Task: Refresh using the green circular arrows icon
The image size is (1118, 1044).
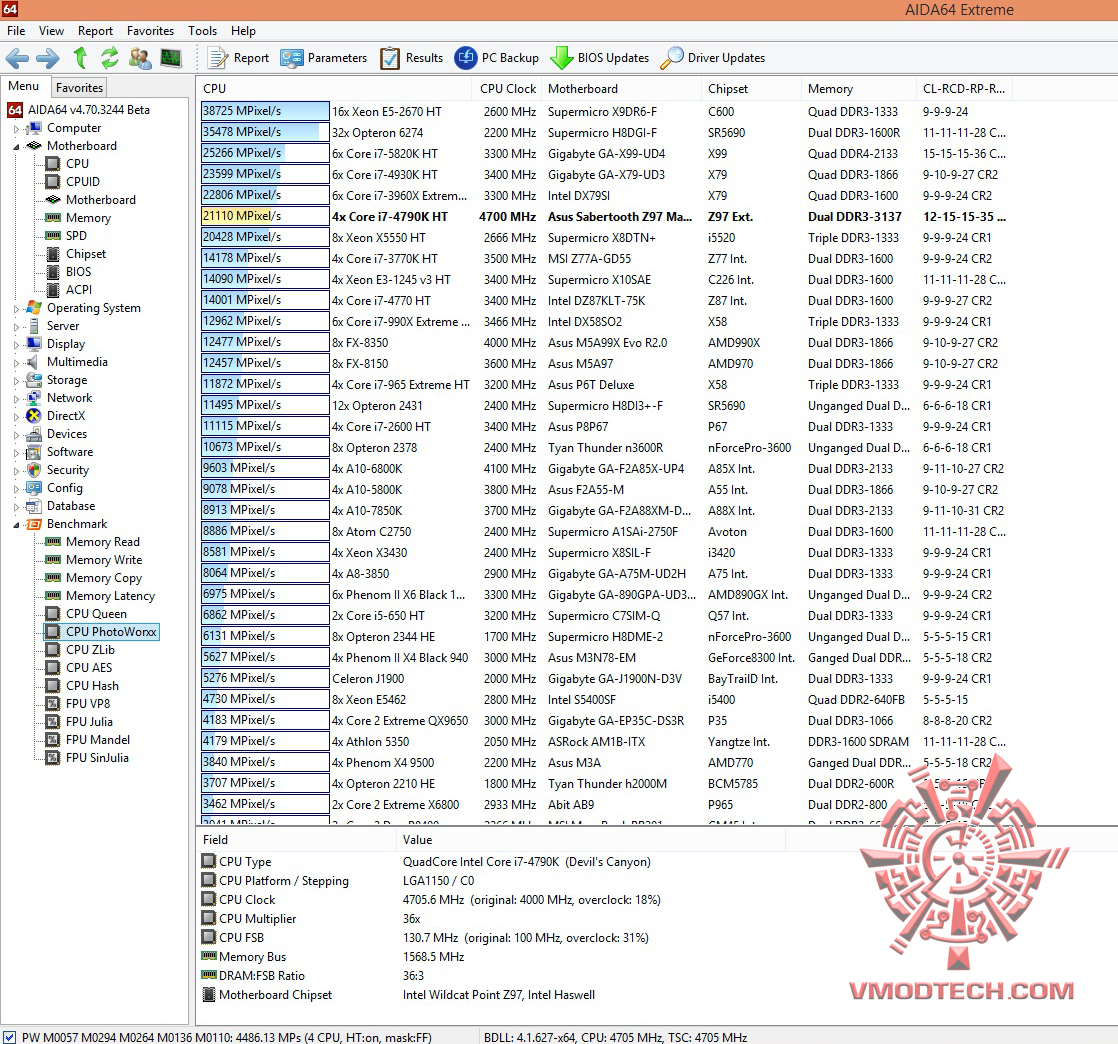Action: point(110,58)
